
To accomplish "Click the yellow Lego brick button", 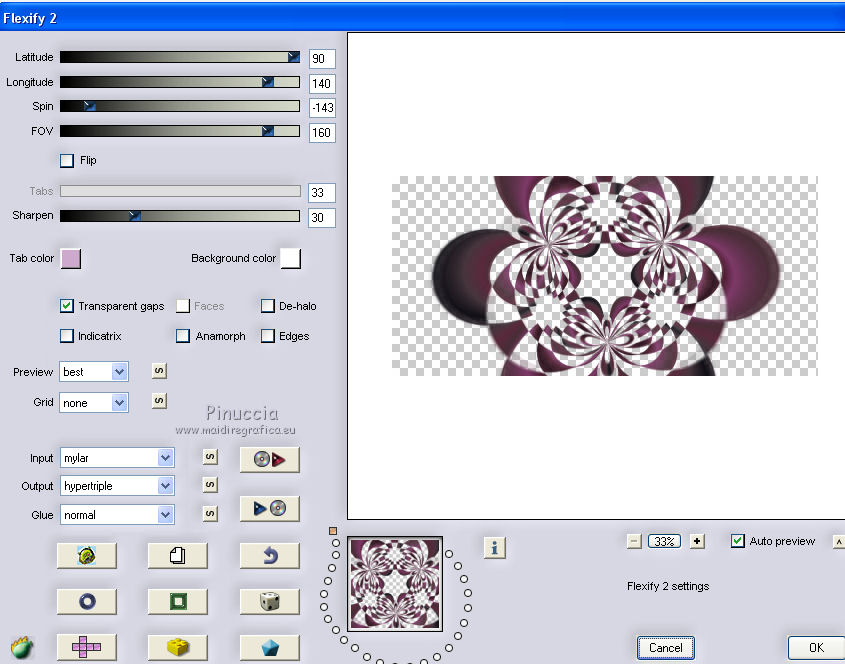I will (178, 647).
